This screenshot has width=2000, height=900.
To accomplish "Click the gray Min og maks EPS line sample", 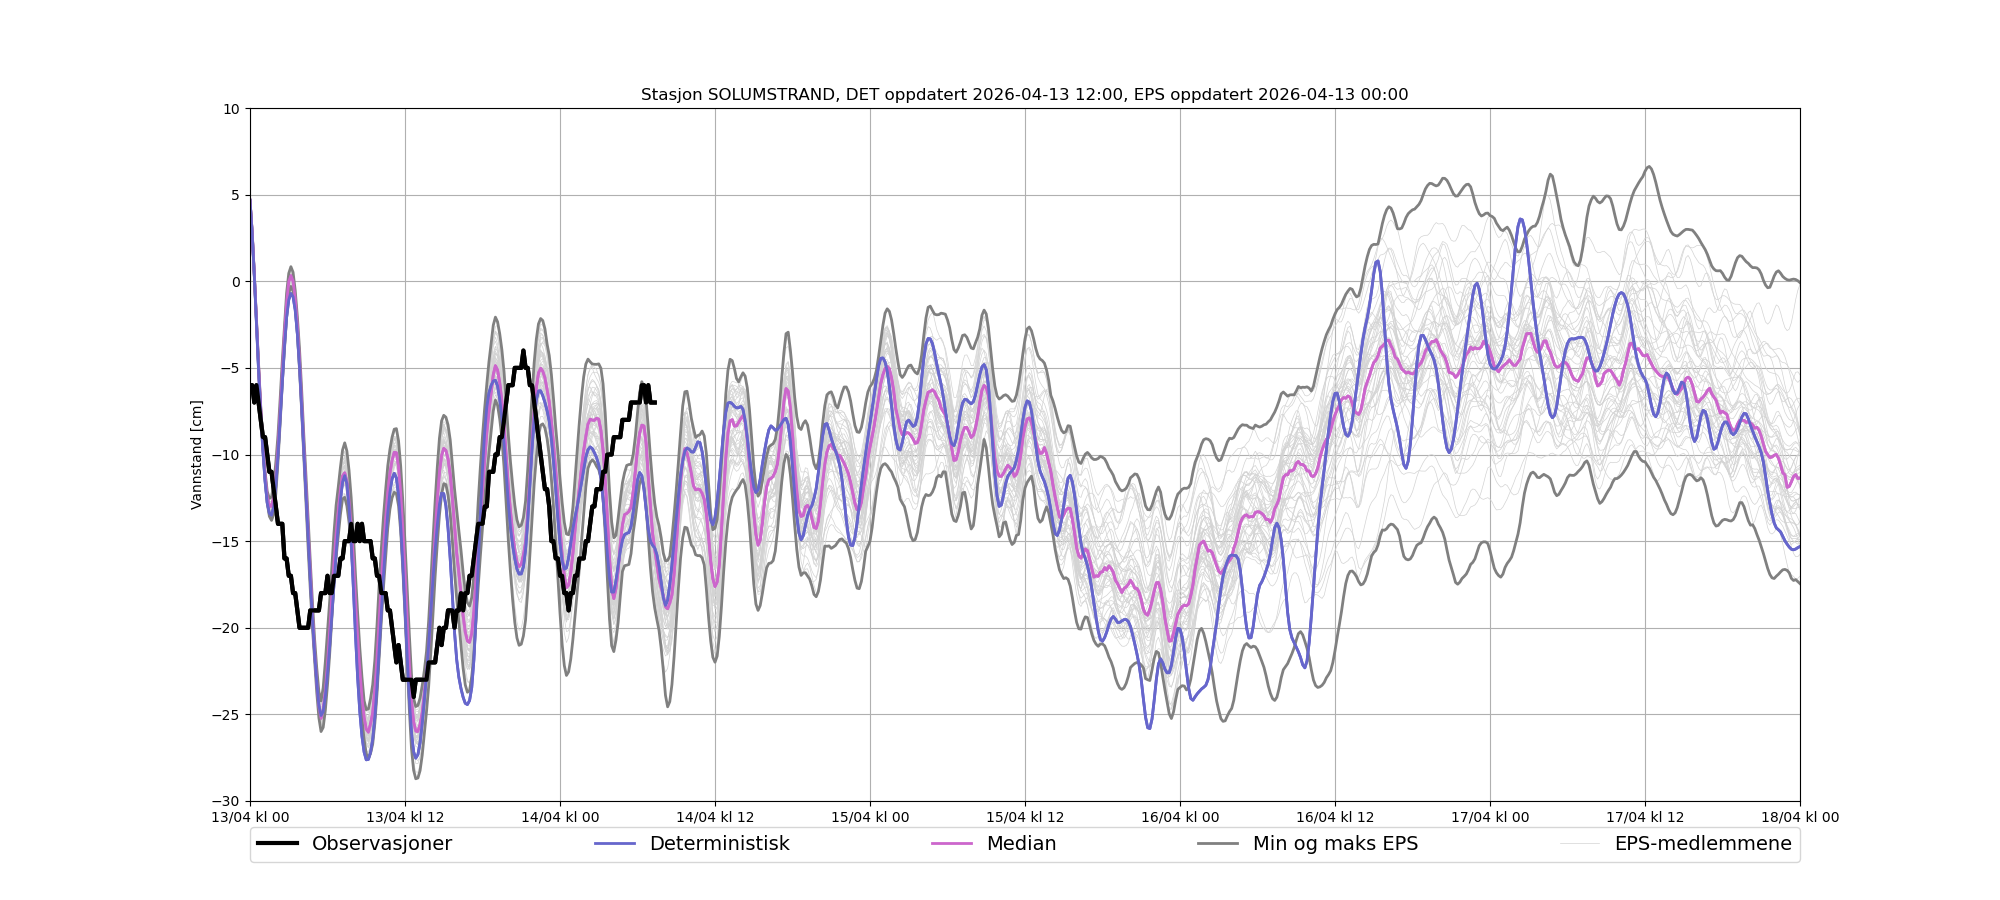I will (1218, 844).
